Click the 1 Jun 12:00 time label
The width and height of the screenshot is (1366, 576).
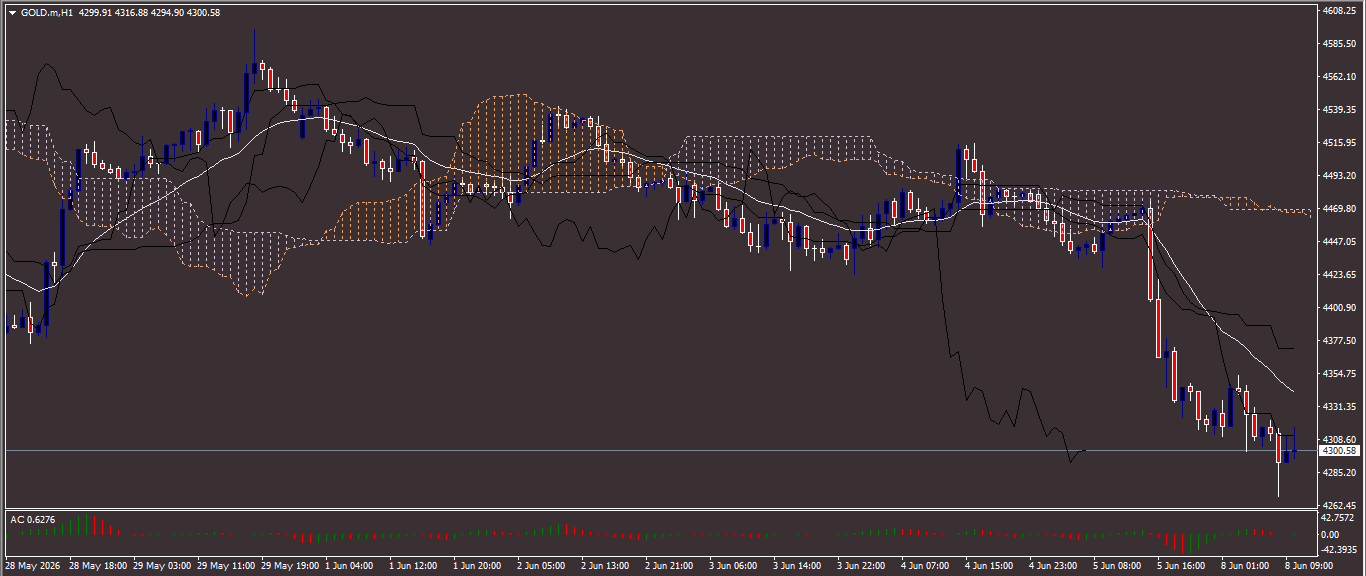414,566
